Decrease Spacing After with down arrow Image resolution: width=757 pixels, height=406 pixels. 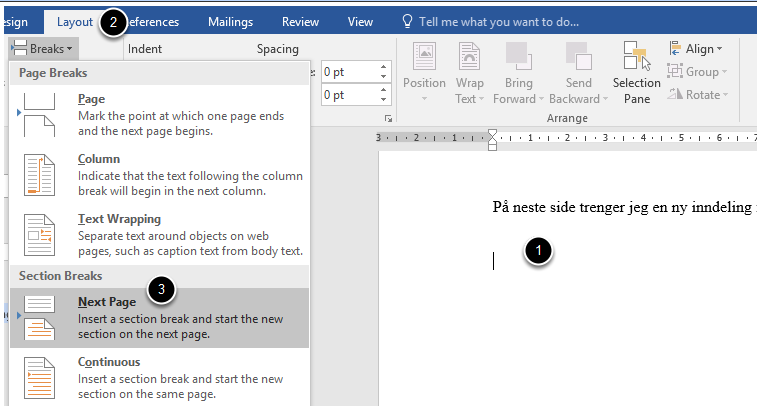point(383,100)
